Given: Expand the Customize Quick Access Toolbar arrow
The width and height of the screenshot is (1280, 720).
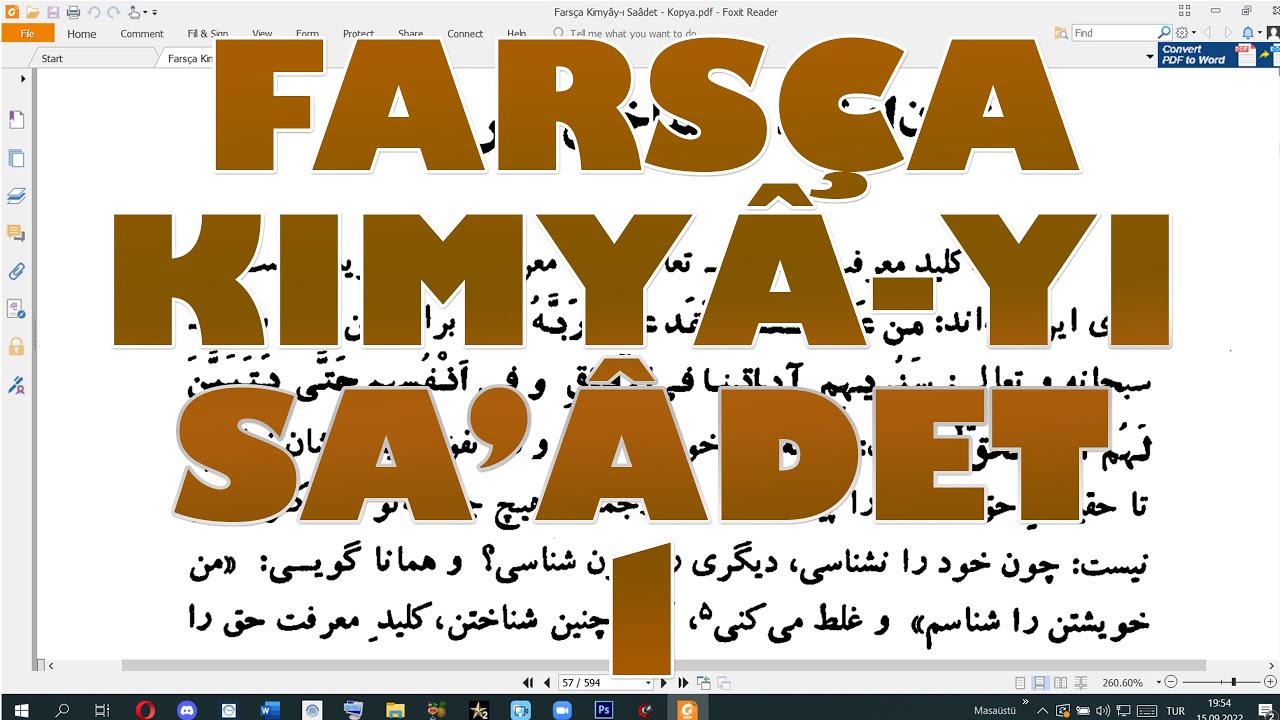Looking at the screenshot, I should [x=155, y=12].
